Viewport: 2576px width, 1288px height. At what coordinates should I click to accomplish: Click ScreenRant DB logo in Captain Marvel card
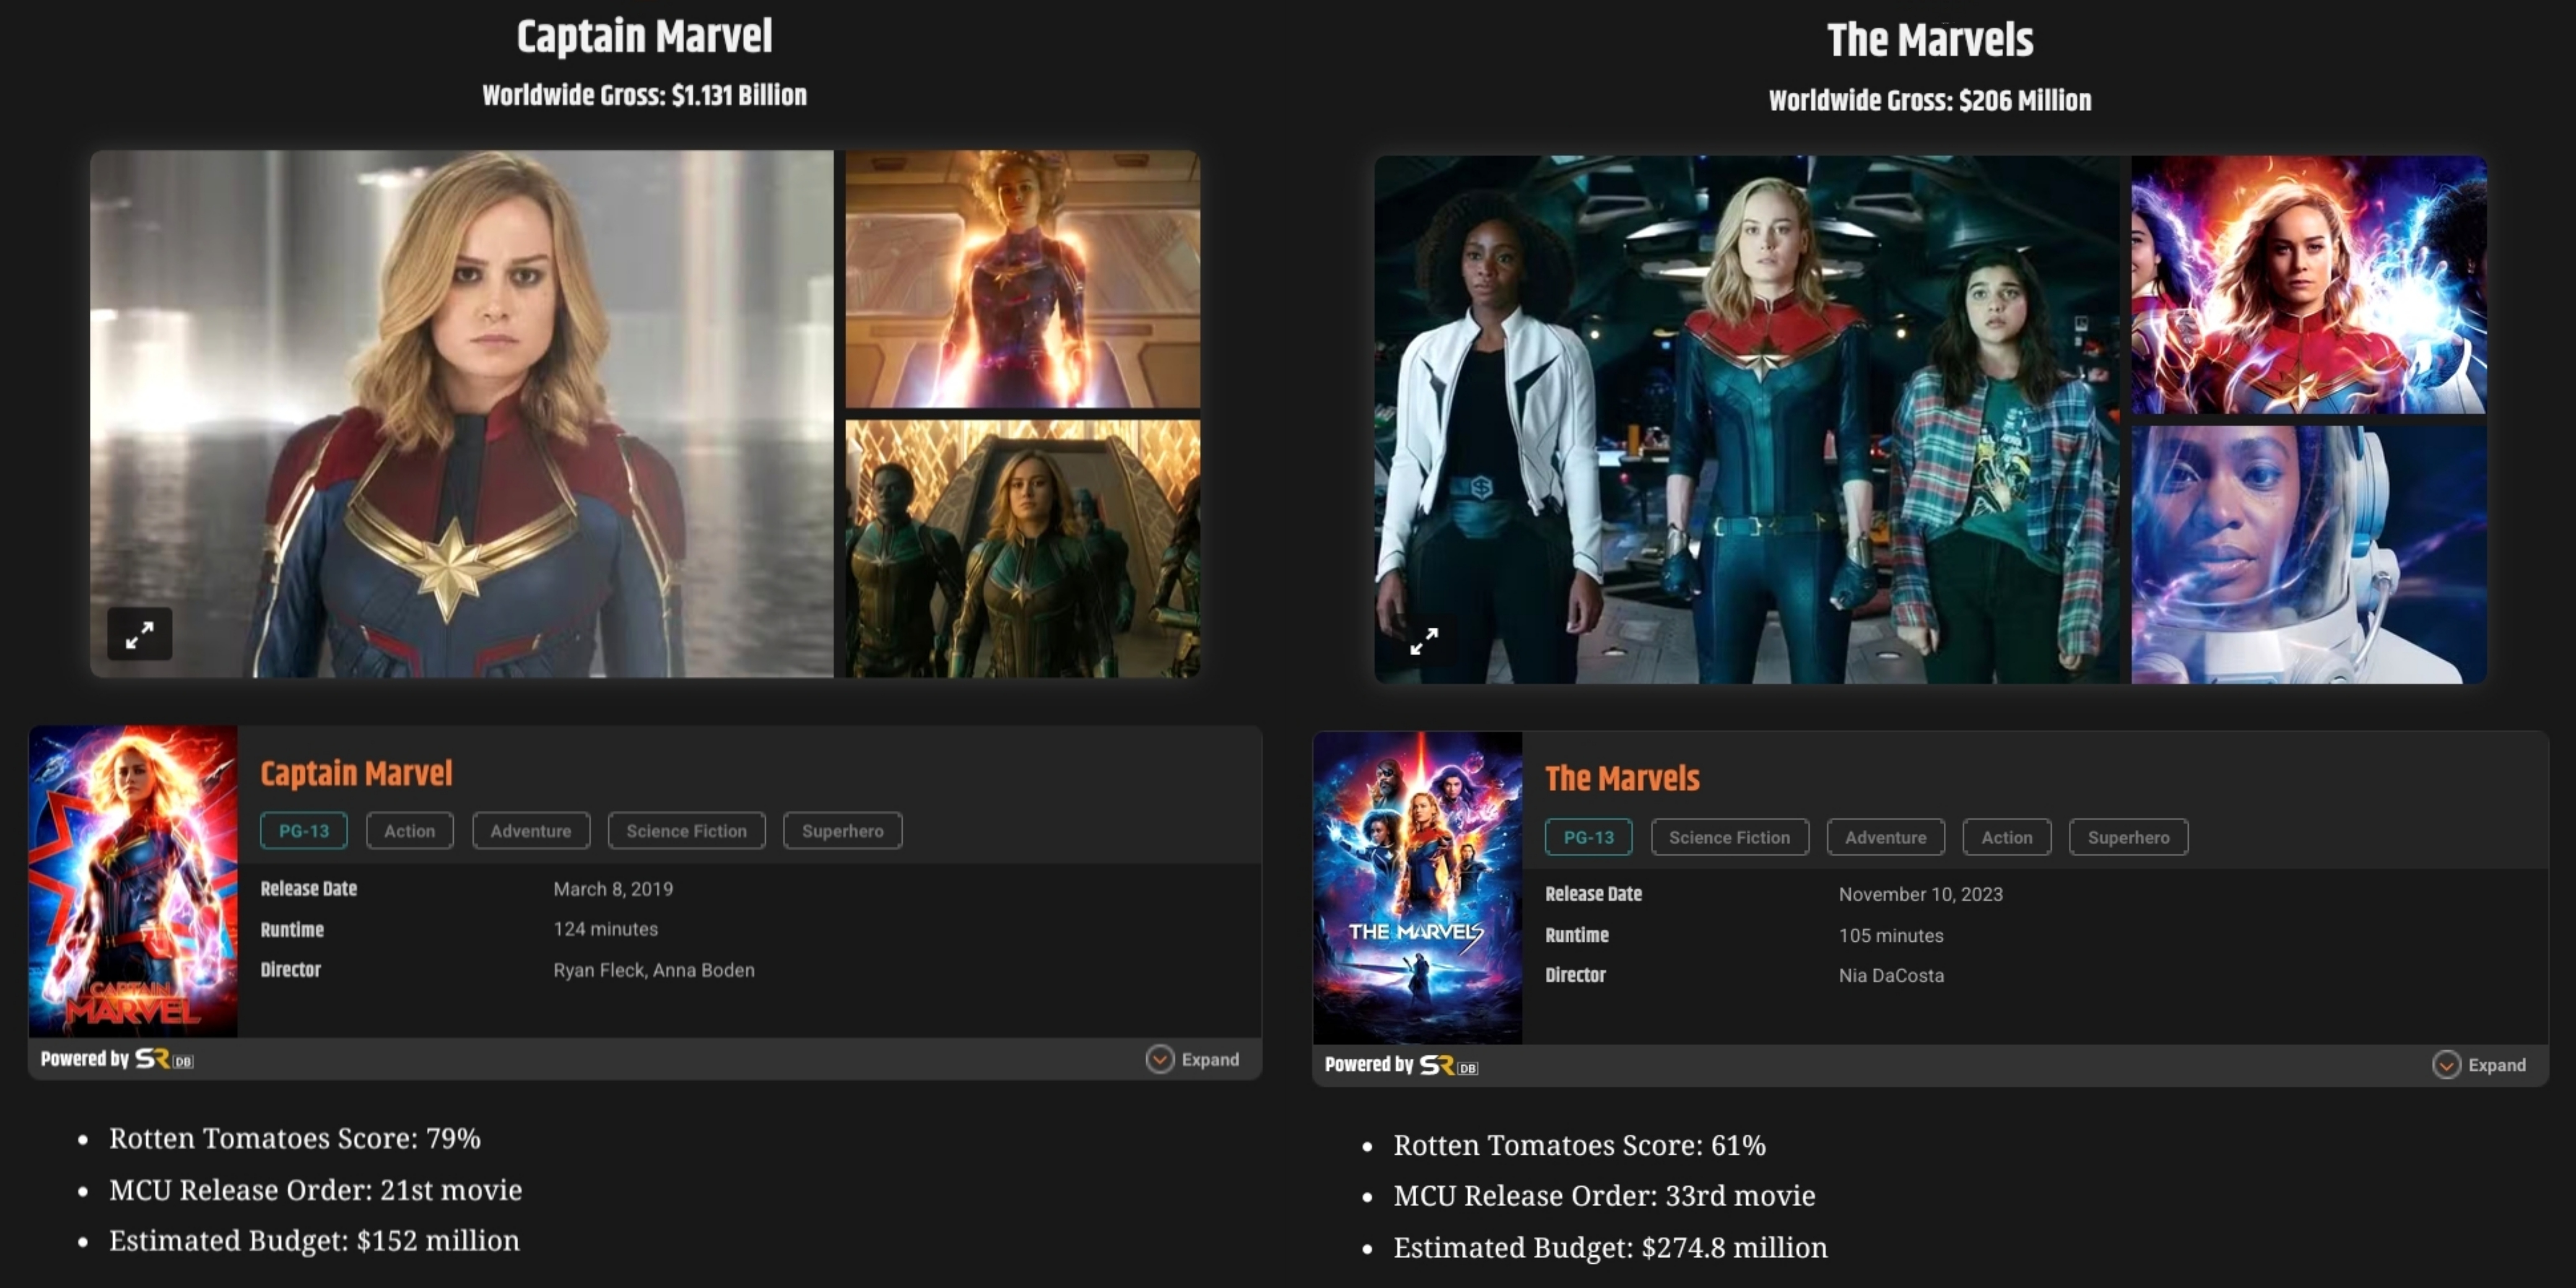[164, 1059]
